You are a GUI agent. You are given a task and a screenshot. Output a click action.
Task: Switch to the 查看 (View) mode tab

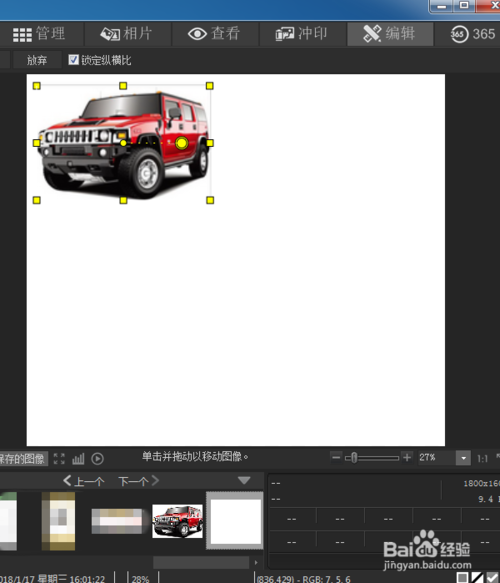214,34
